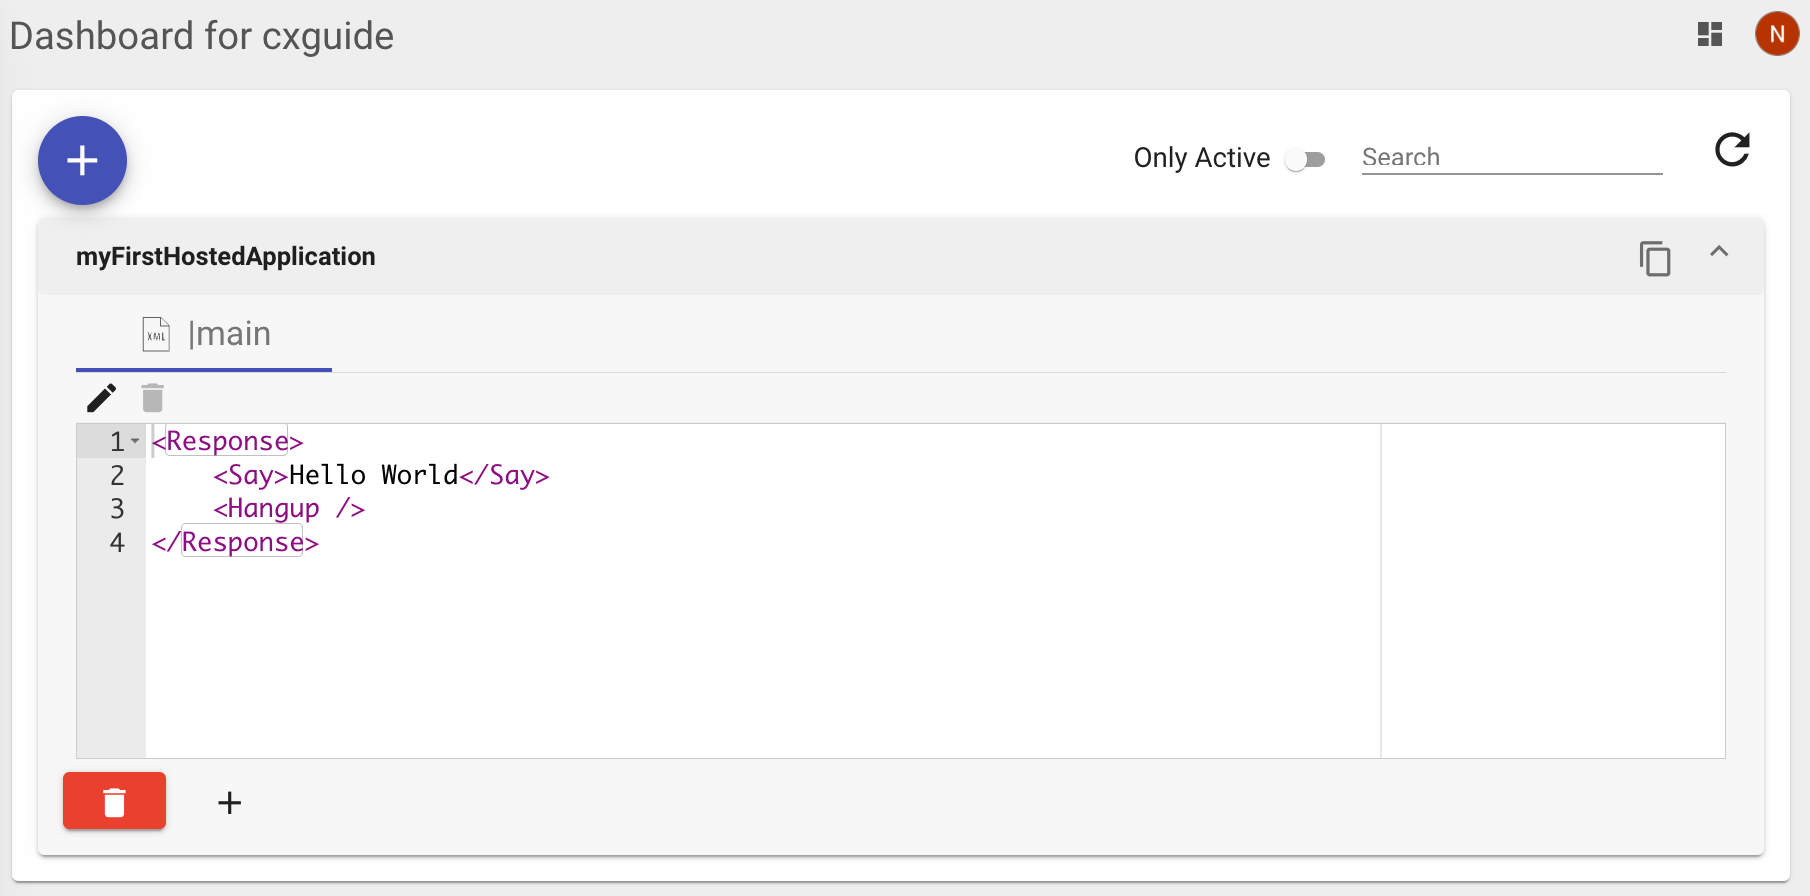Viewport: 1810px width, 896px height.
Task: Copy myFirstHostedApplication using the duplicate icon
Action: coord(1655,258)
